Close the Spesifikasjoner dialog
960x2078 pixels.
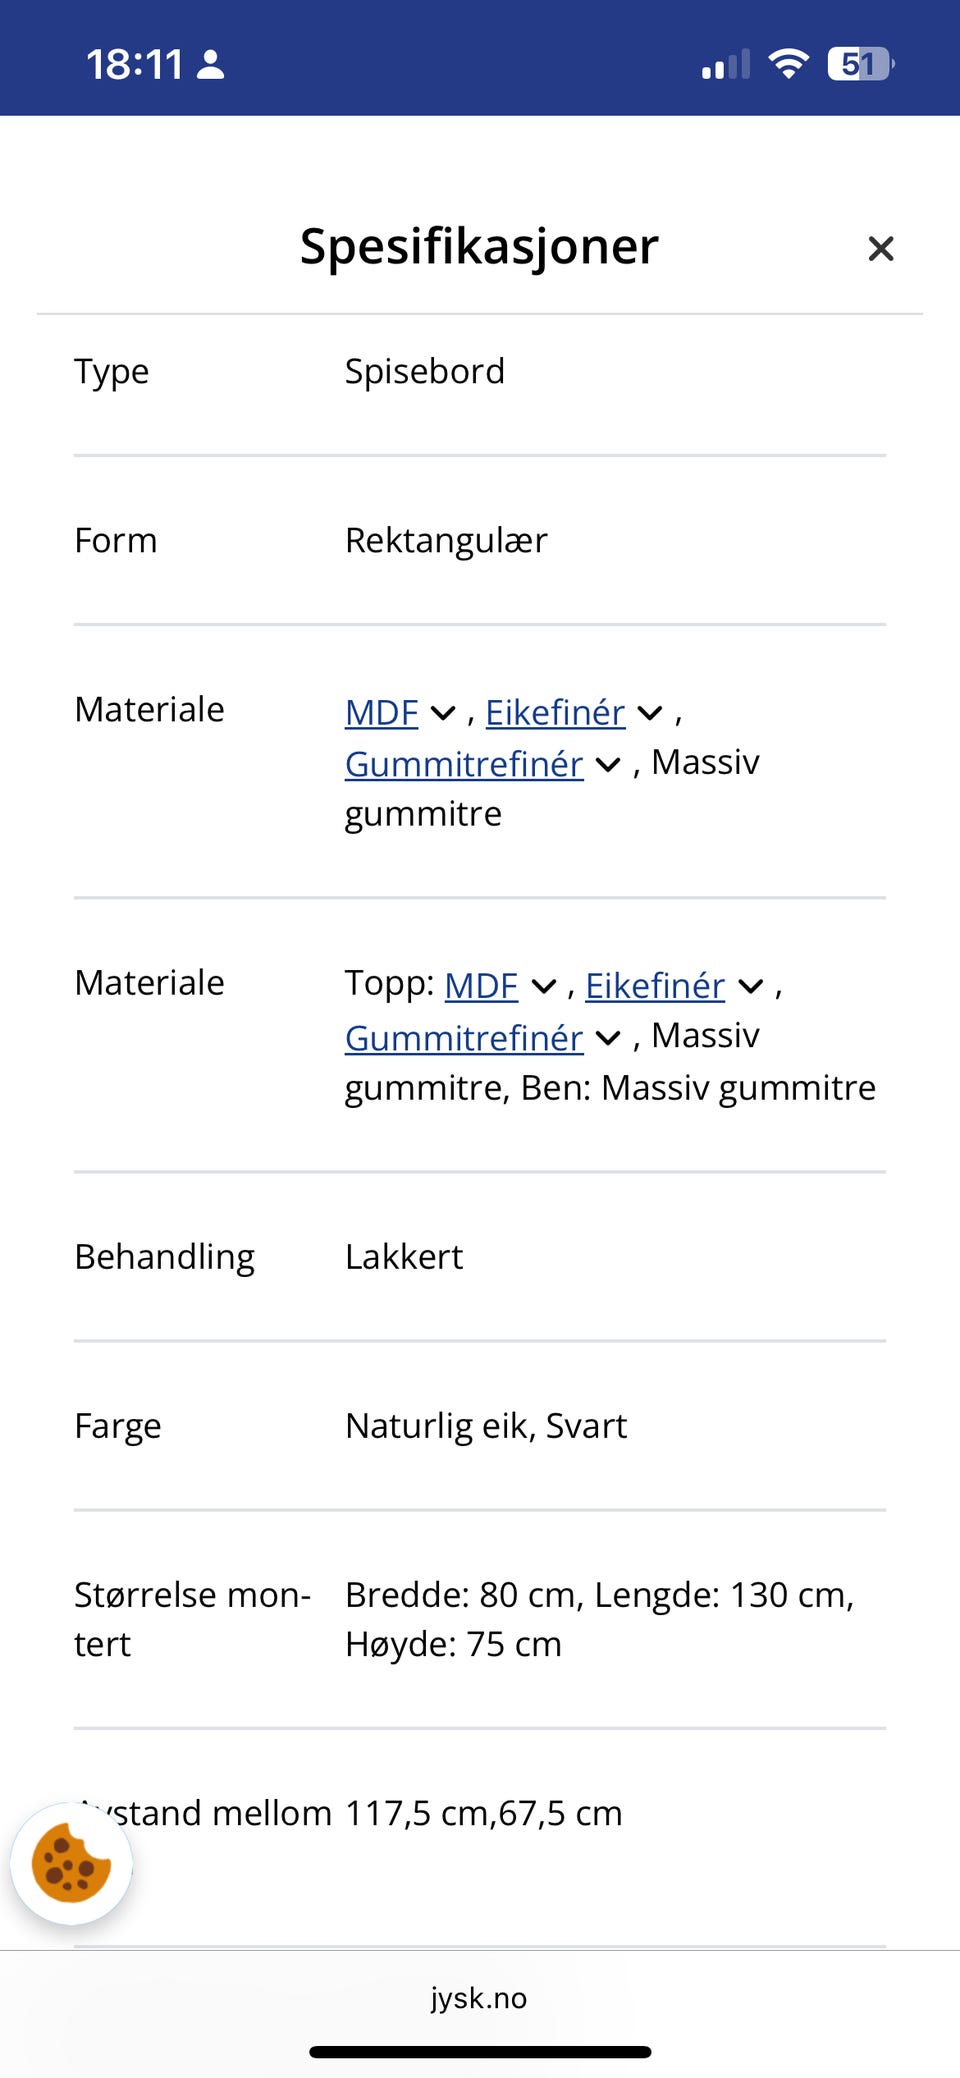(x=880, y=248)
